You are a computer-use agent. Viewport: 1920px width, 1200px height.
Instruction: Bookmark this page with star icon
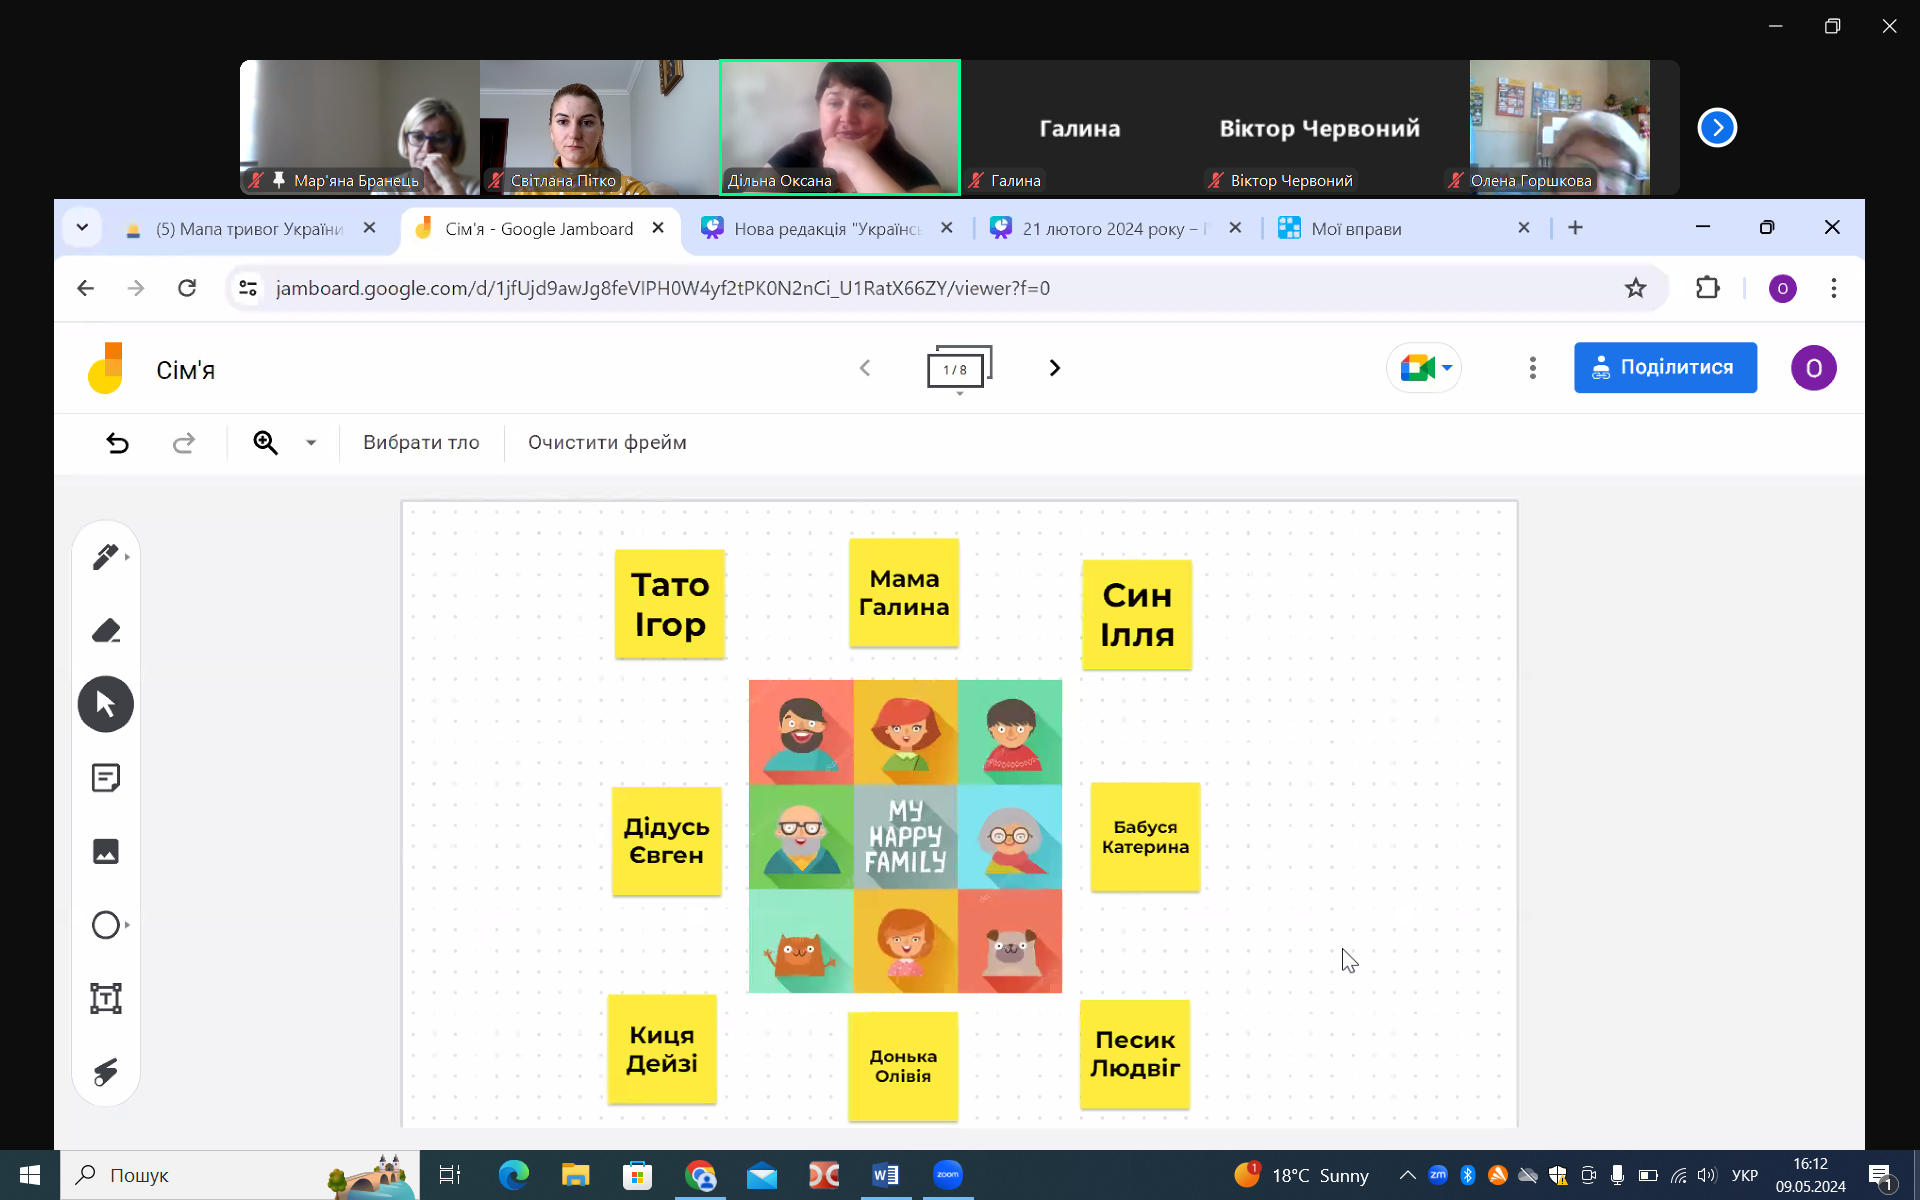(x=1635, y=289)
